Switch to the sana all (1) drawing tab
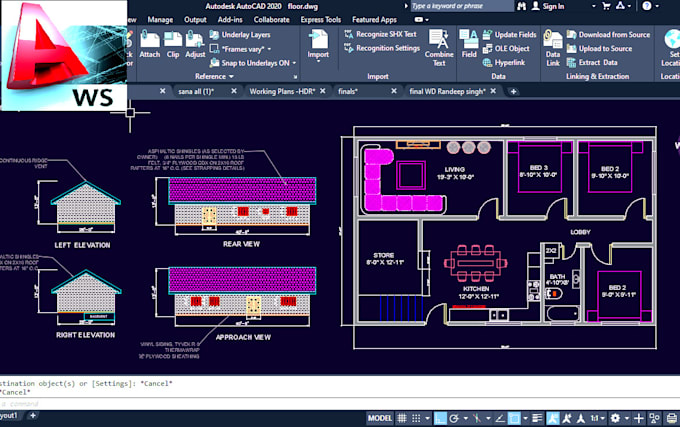 click(196, 91)
